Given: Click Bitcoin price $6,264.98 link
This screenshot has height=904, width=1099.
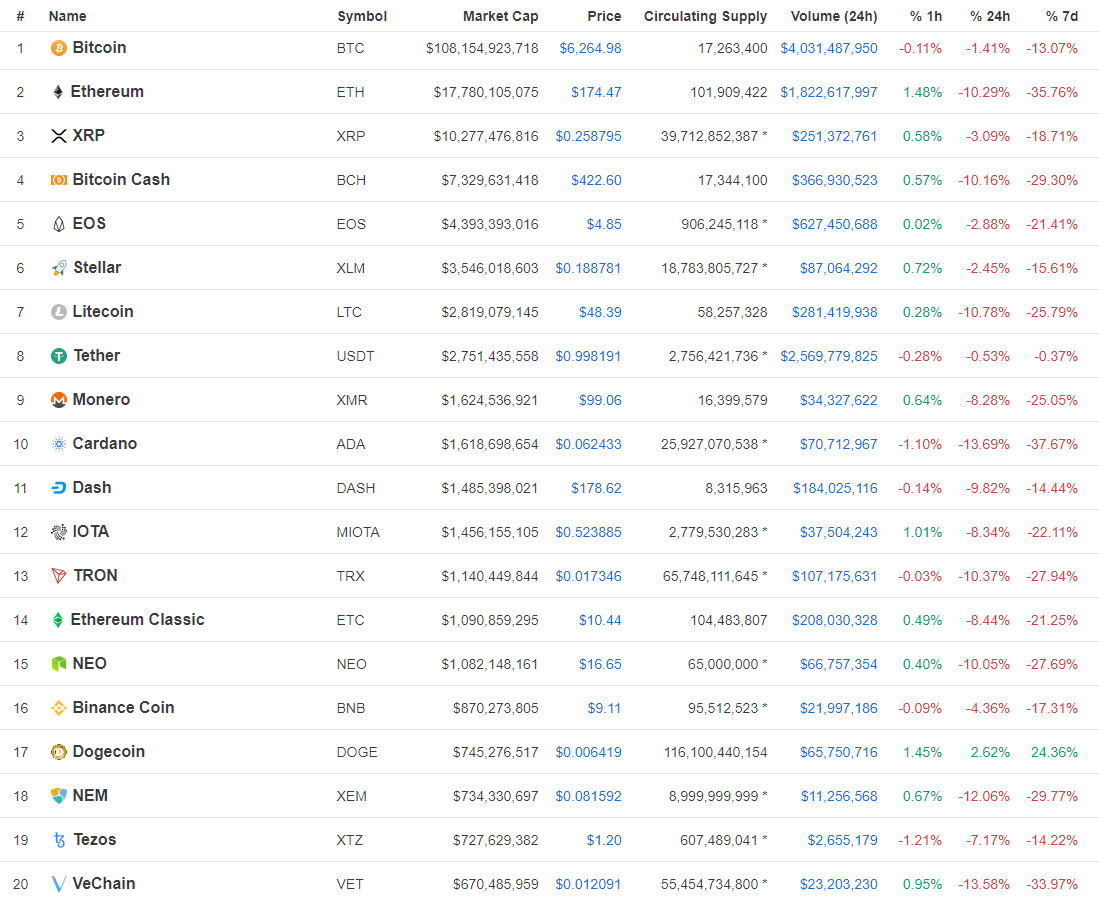Looking at the screenshot, I should (x=590, y=48).
